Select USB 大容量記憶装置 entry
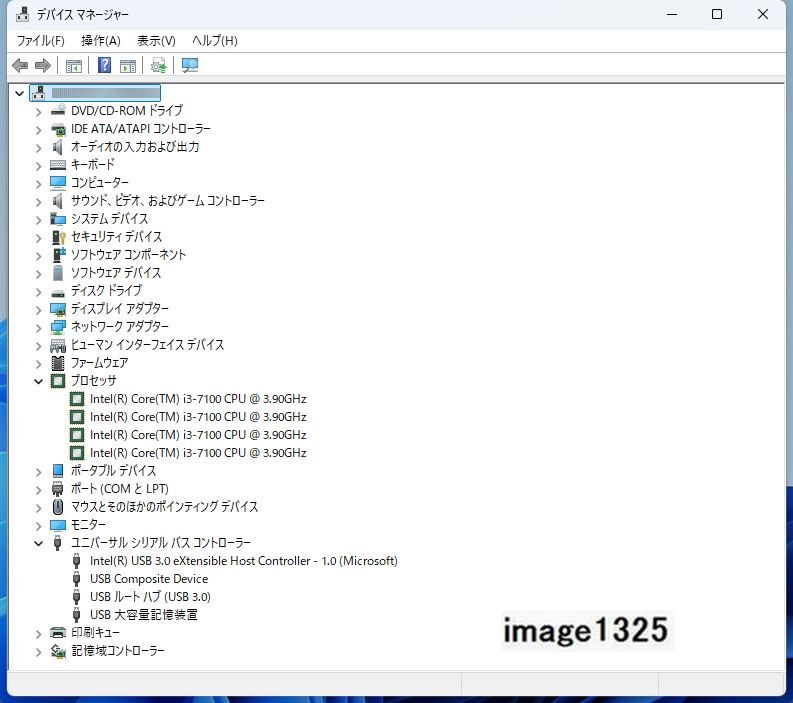Image resolution: width=793 pixels, height=703 pixels. (144, 614)
